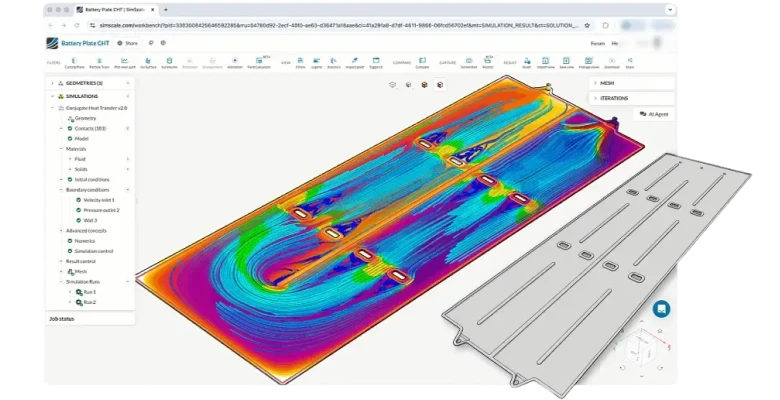
Task: Add an Iso Surface filter
Action: pyautogui.click(x=148, y=63)
